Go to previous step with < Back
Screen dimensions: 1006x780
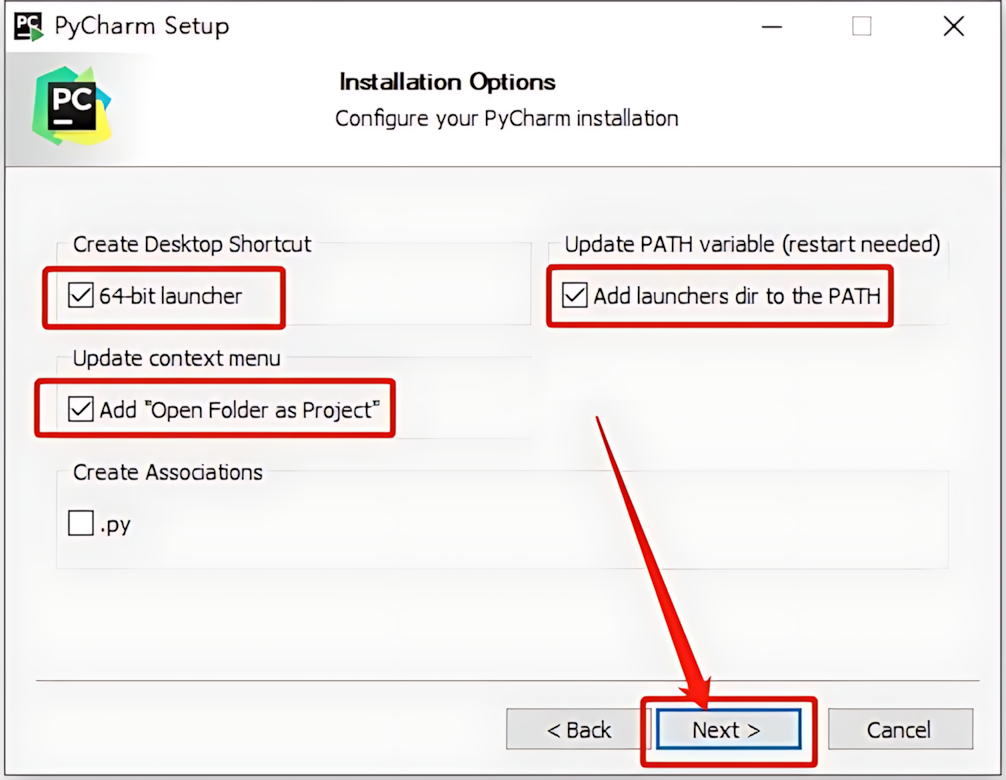tap(579, 729)
